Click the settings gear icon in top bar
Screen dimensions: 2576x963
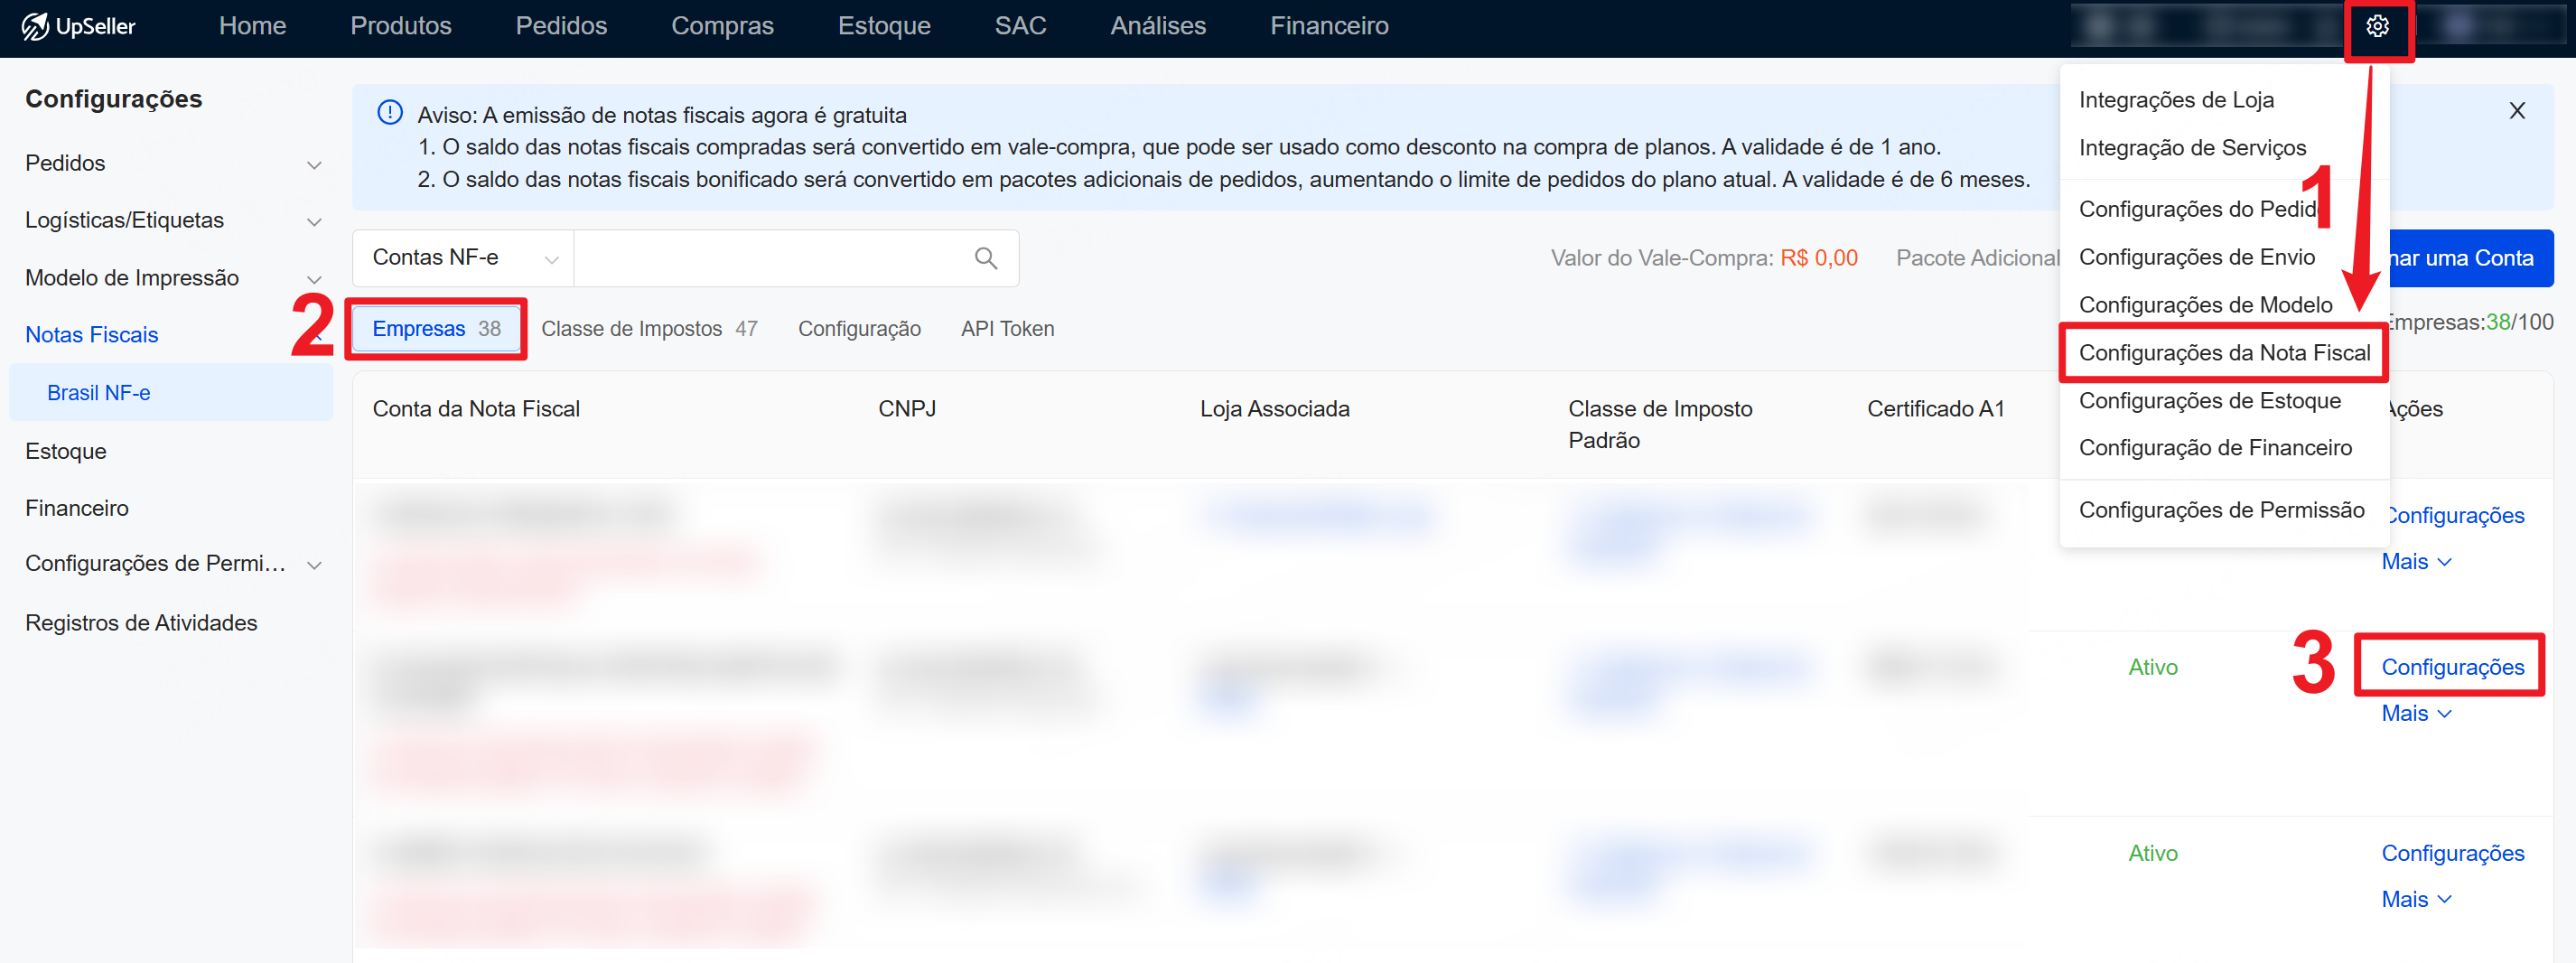(x=2377, y=27)
